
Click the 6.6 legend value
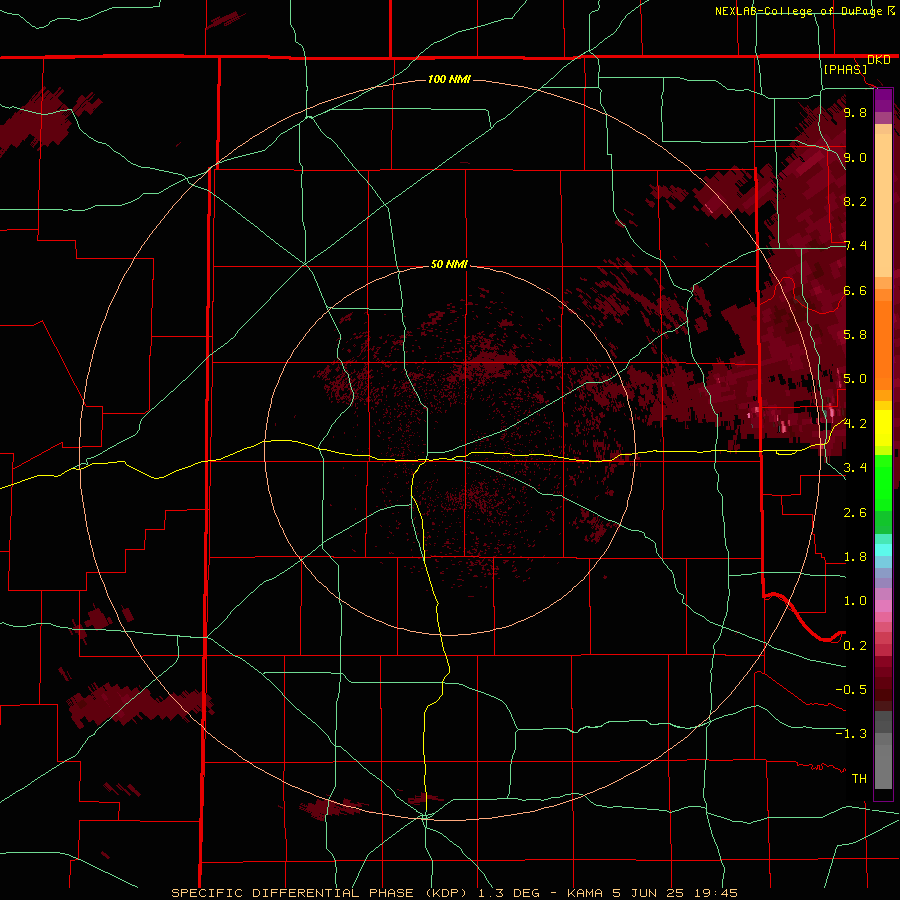pos(855,290)
